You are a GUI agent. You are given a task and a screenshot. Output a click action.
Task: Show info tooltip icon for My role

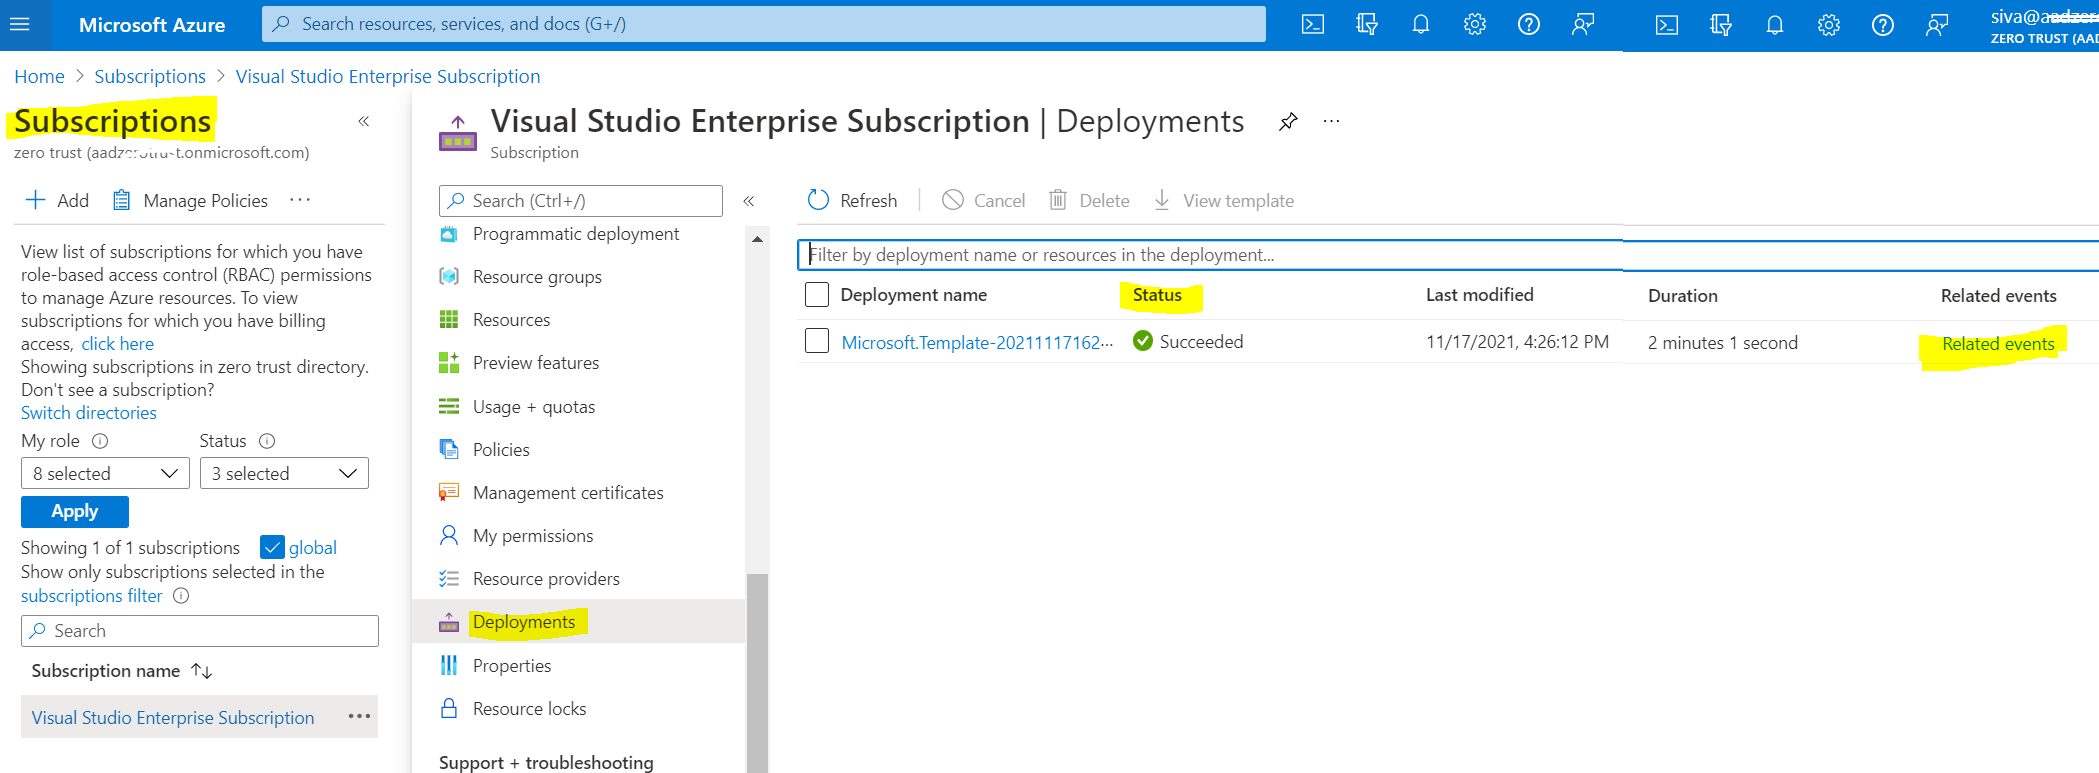point(100,441)
